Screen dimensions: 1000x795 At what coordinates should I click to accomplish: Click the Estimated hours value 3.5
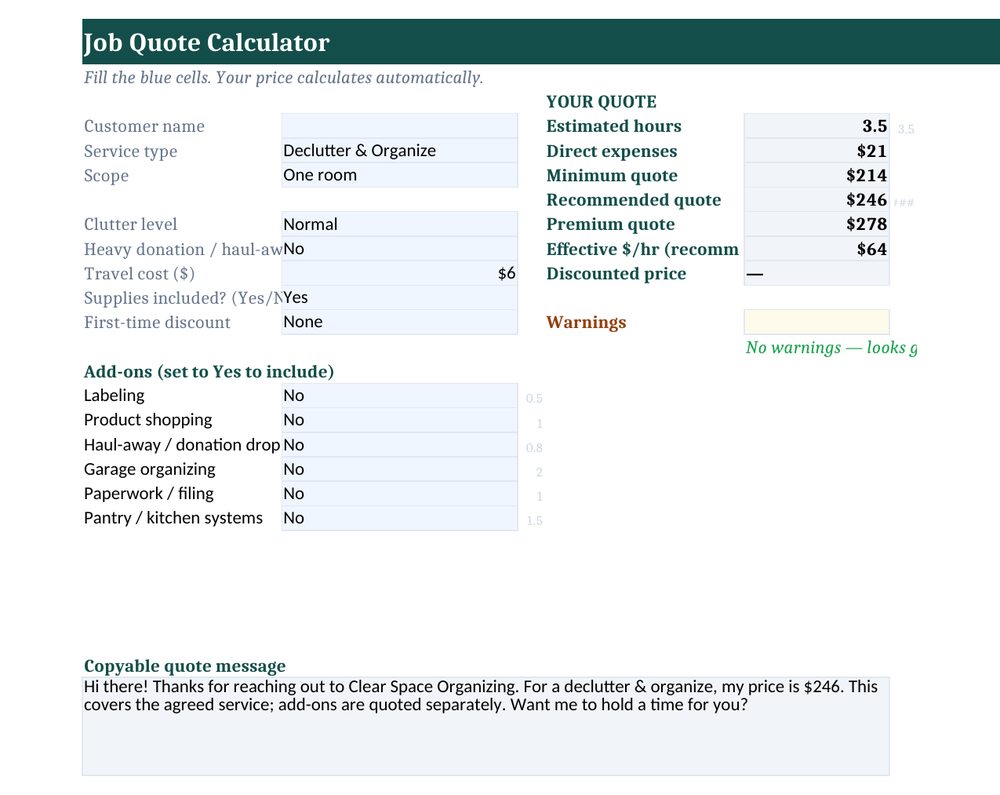[816, 126]
